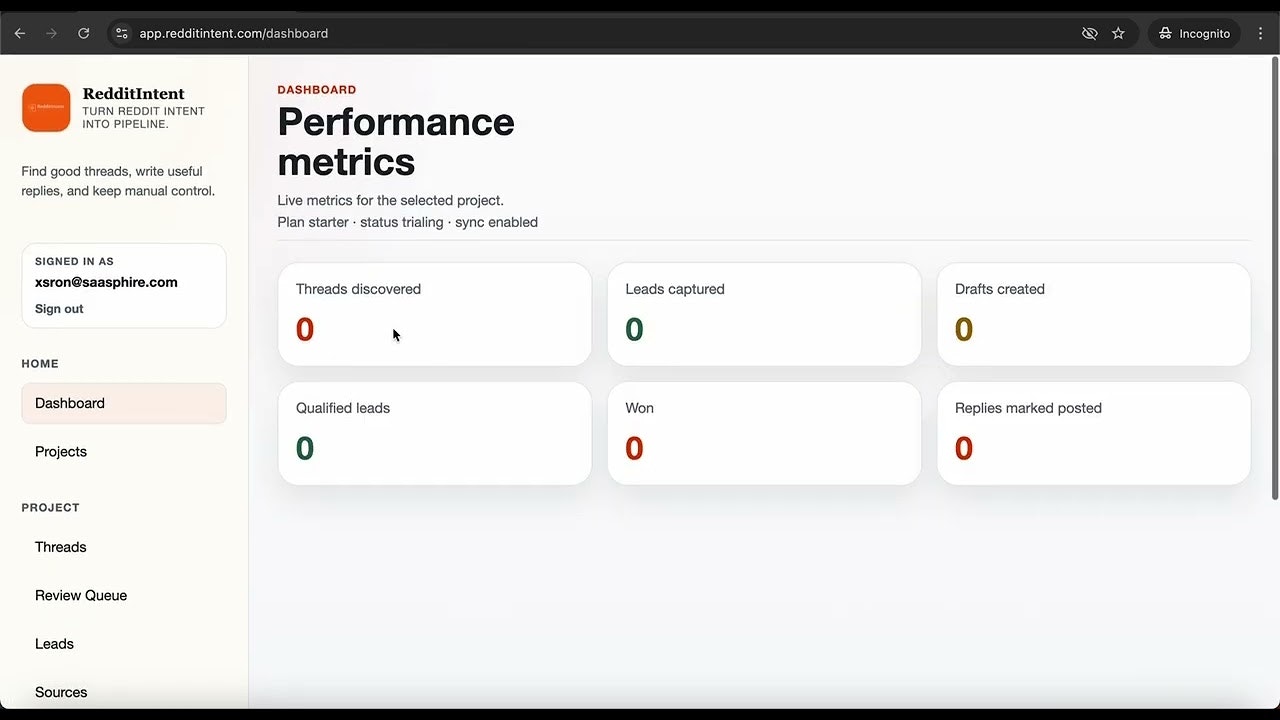The width and height of the screenshot is (1280, 720).
Task: Click the tracking protection eye icon
Action: (x=1090, y=33)
